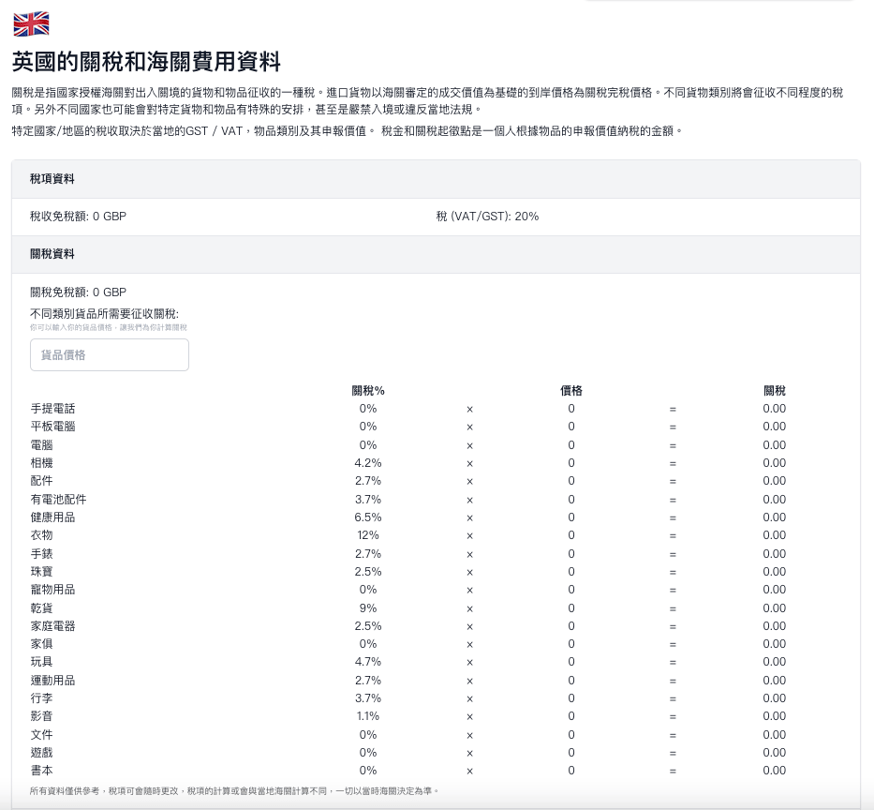The height and width of the screenshot is (810, 874).
Task: Click the 稅 (VAT/GST): 20% text
Action: point(487,216)
